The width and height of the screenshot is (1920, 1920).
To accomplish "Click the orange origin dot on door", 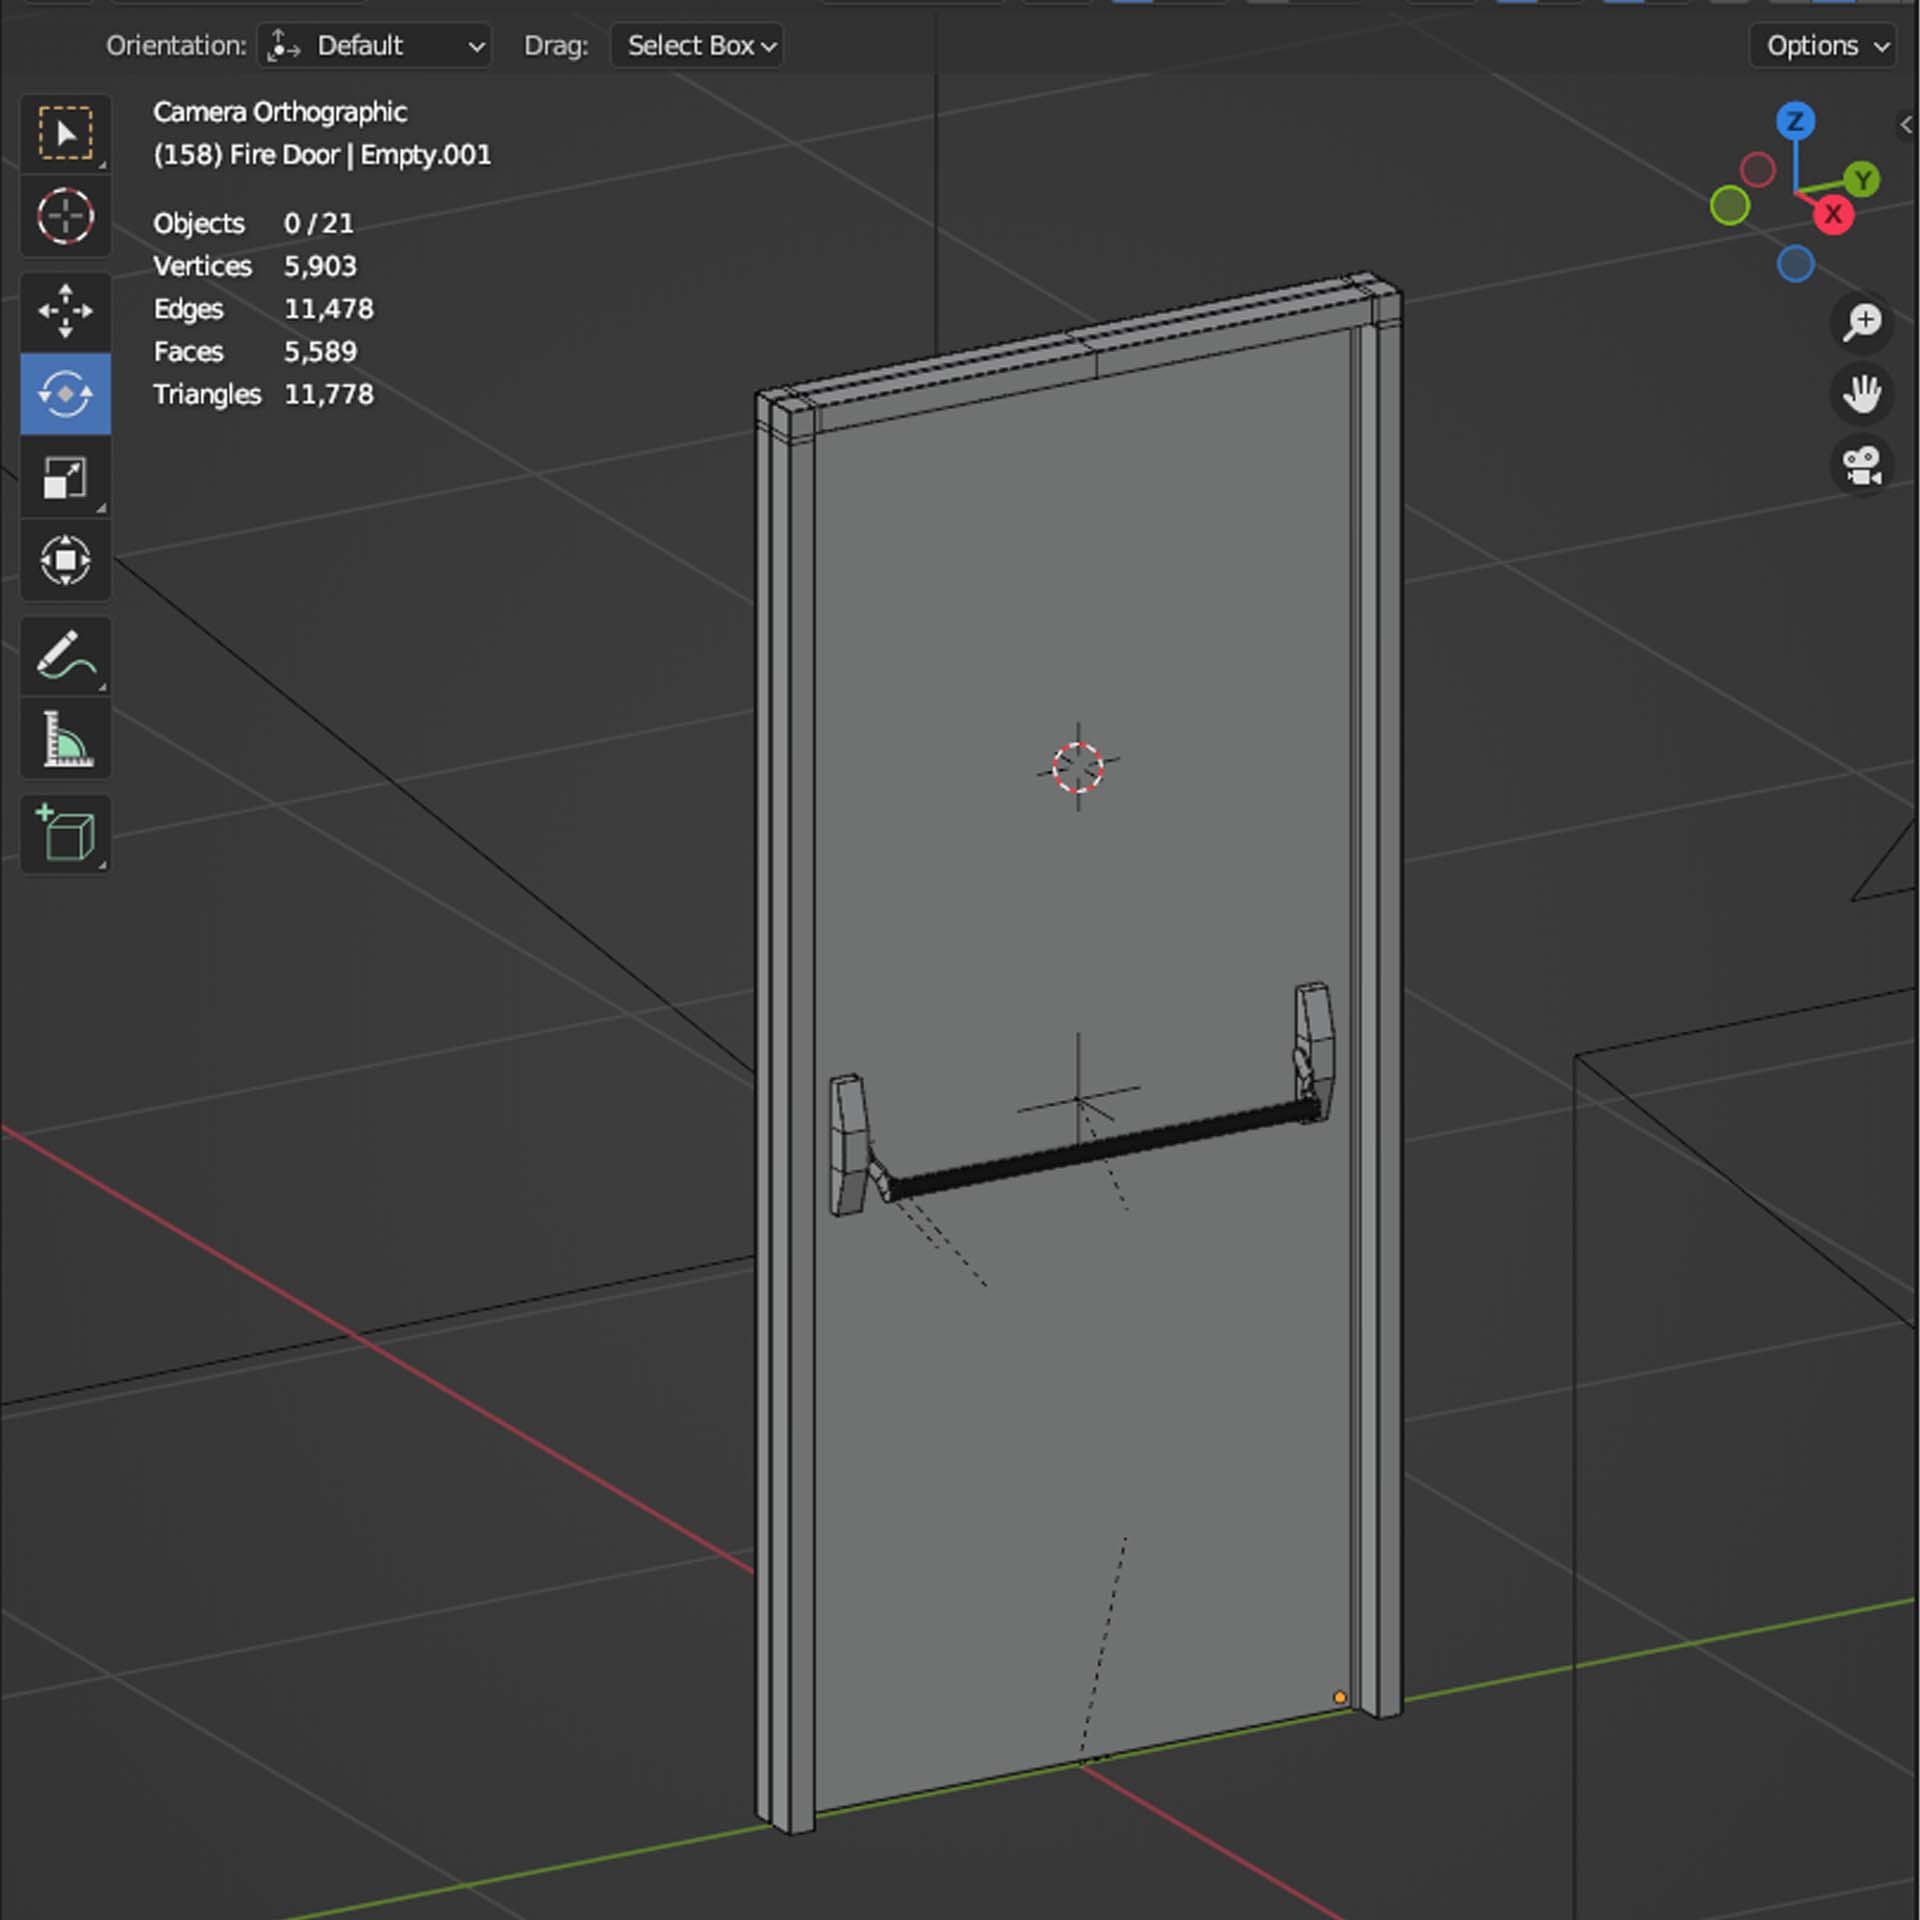I will pyautogui.click(x=1339, y=1697).
